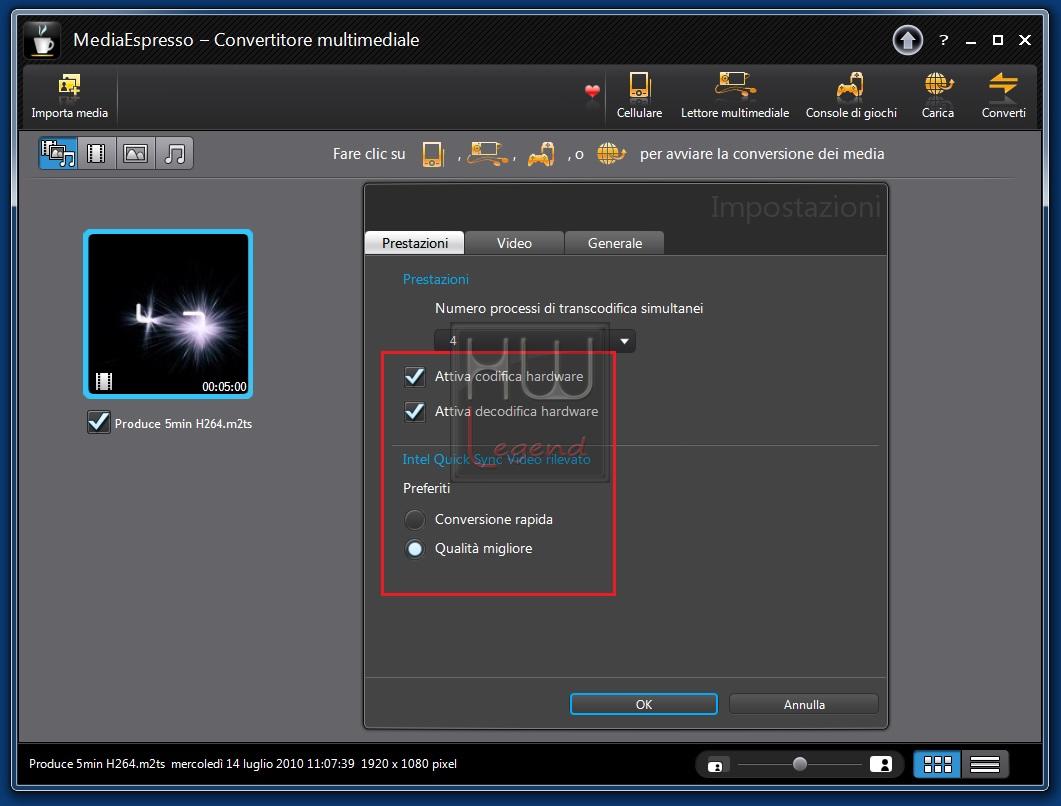
Task: Click the globe icon in hint bar
Action: 611,154
